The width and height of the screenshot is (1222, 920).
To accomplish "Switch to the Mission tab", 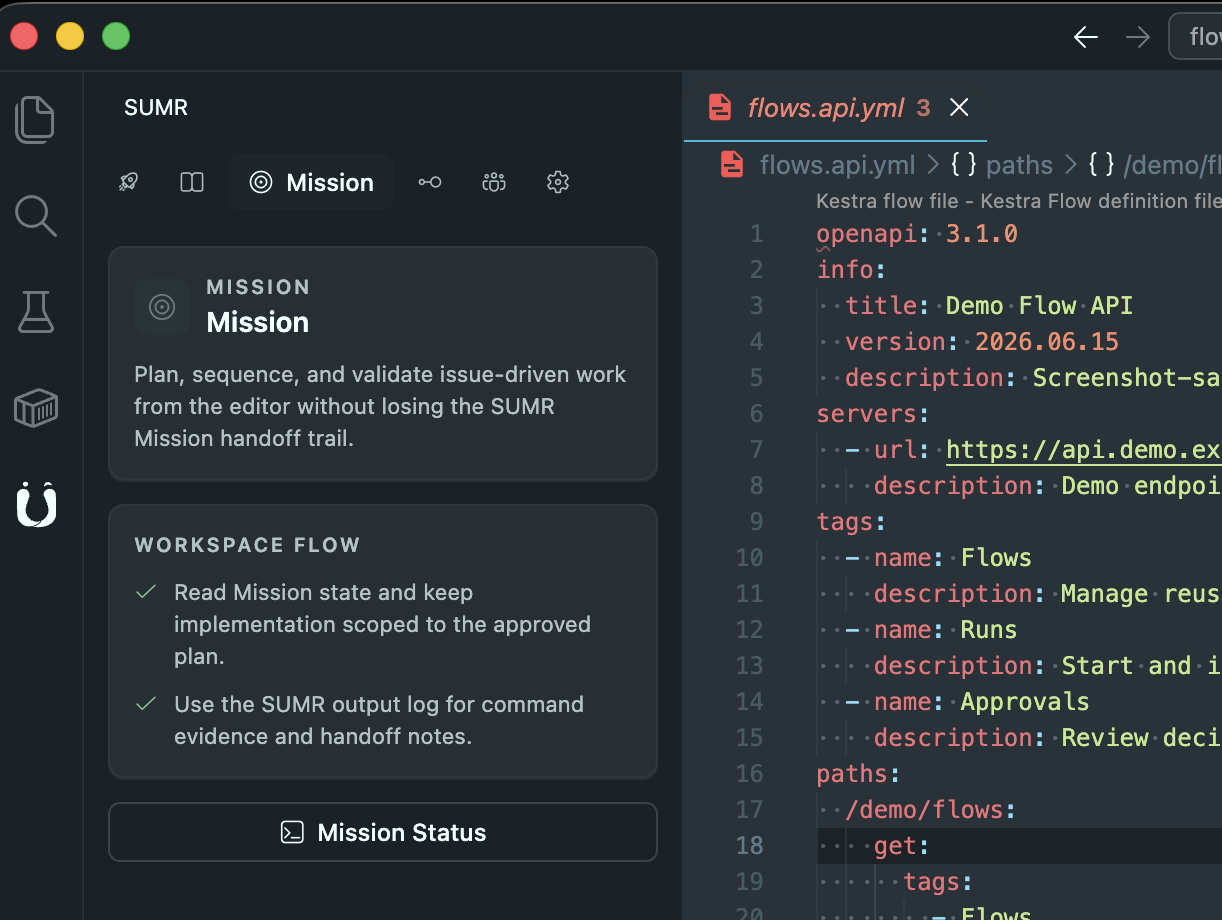I will point(311,182).
